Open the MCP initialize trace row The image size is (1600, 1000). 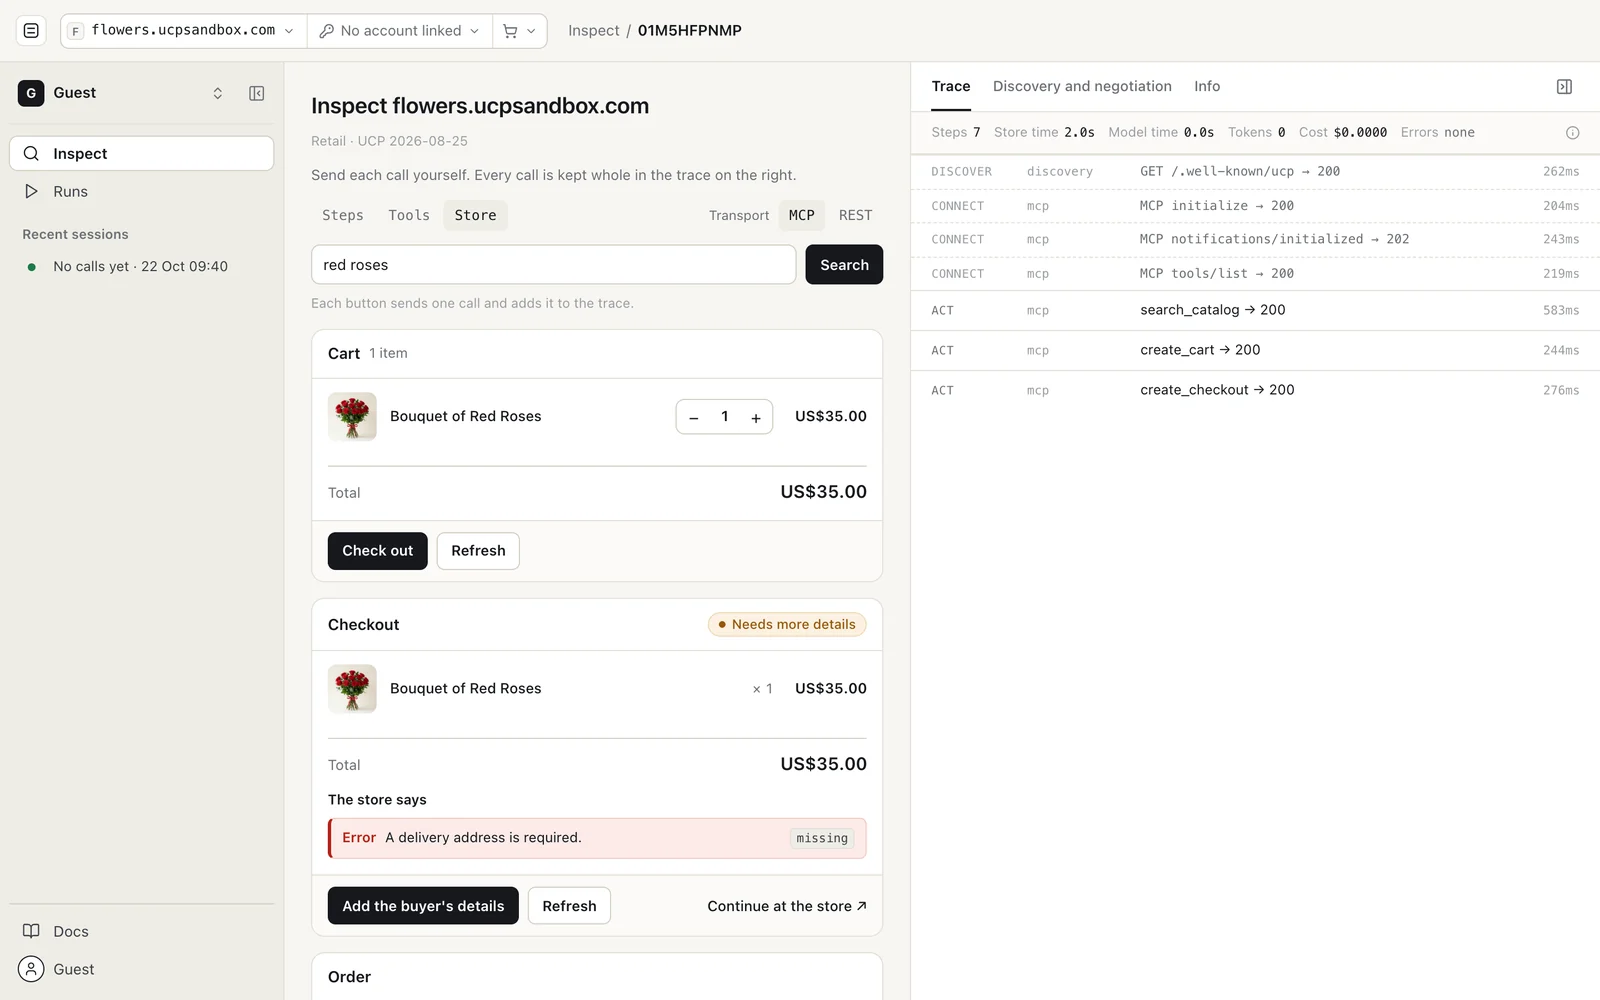(x=1255, y=205)
